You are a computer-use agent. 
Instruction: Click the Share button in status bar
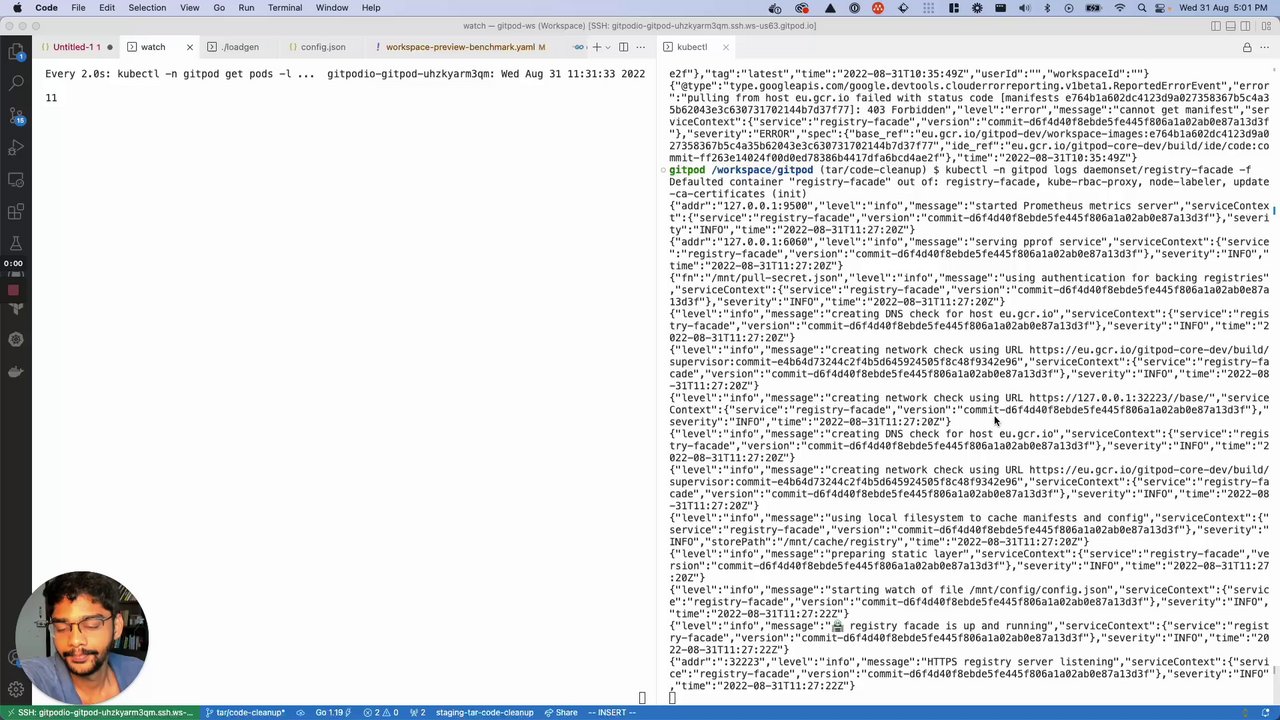coord(561,713)
